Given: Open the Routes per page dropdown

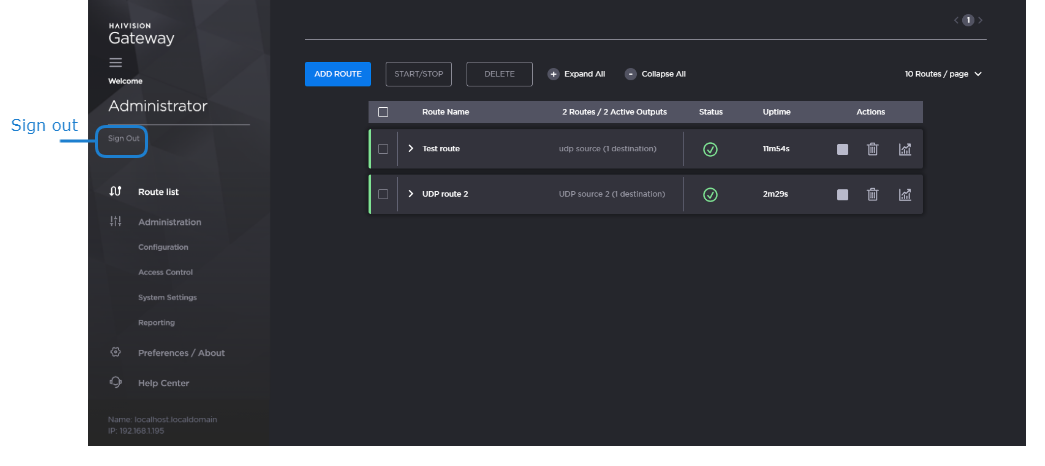Looking at the screenshot, I should click(943, 74).
